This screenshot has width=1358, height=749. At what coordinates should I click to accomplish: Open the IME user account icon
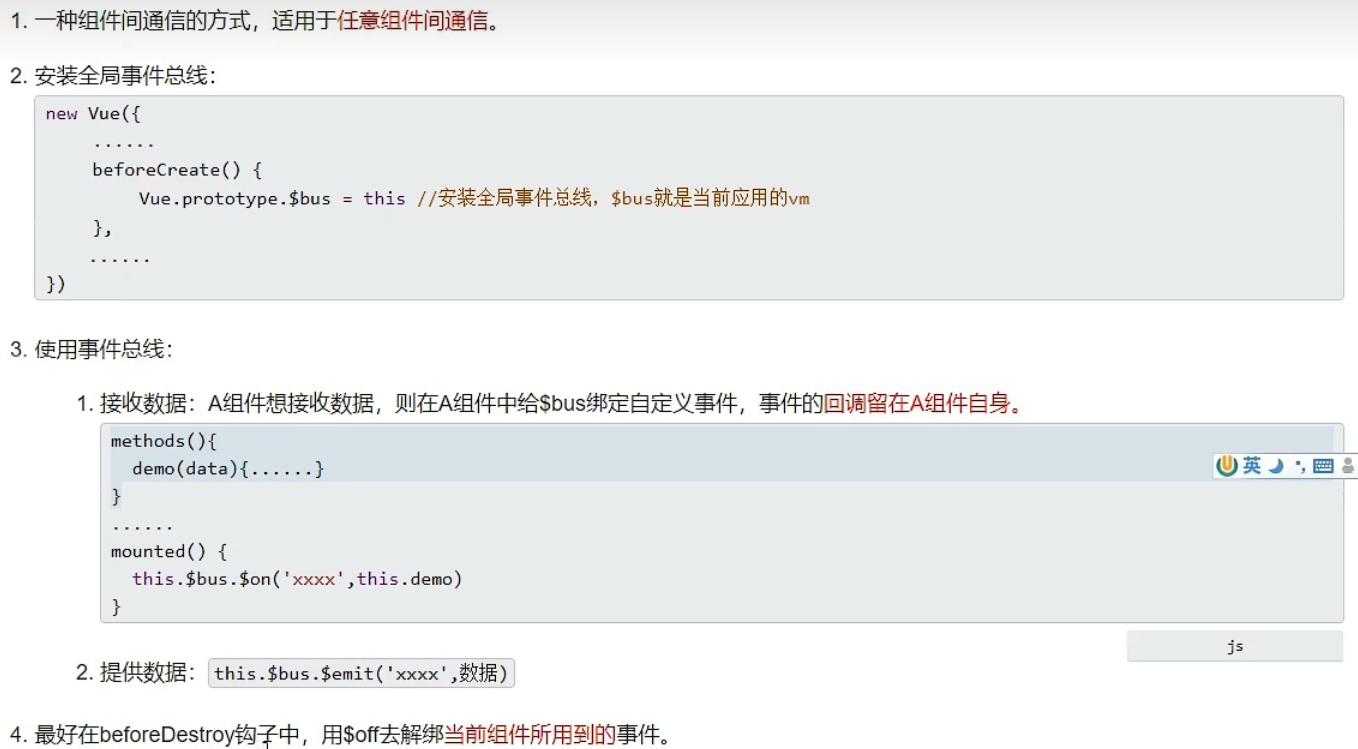click(x=1348, y=466)
